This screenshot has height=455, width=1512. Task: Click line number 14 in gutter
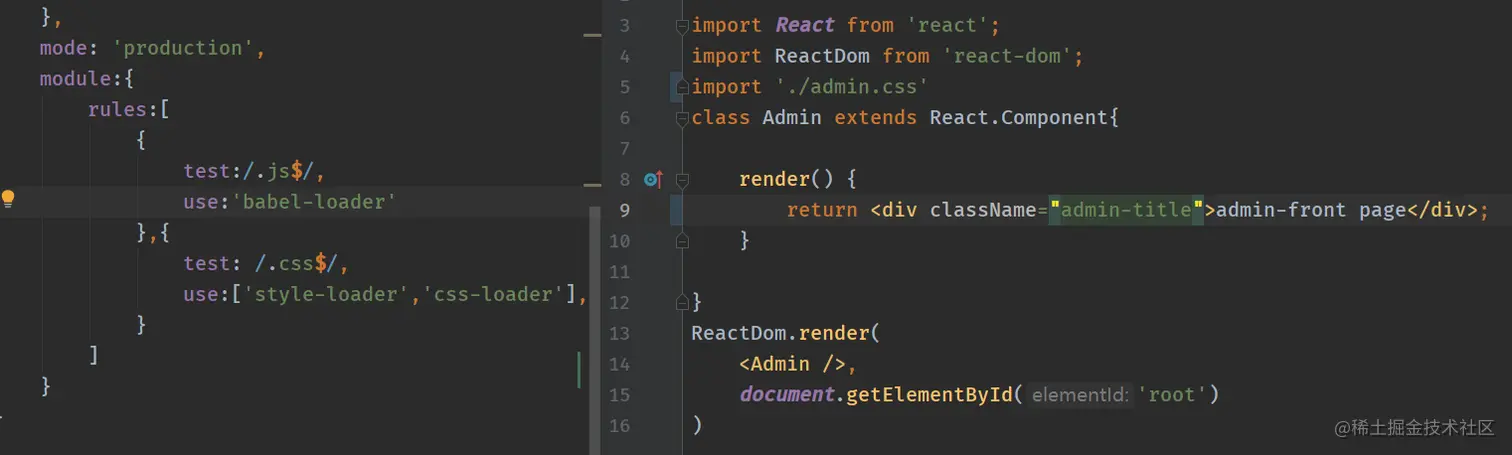tap(619, 364)
